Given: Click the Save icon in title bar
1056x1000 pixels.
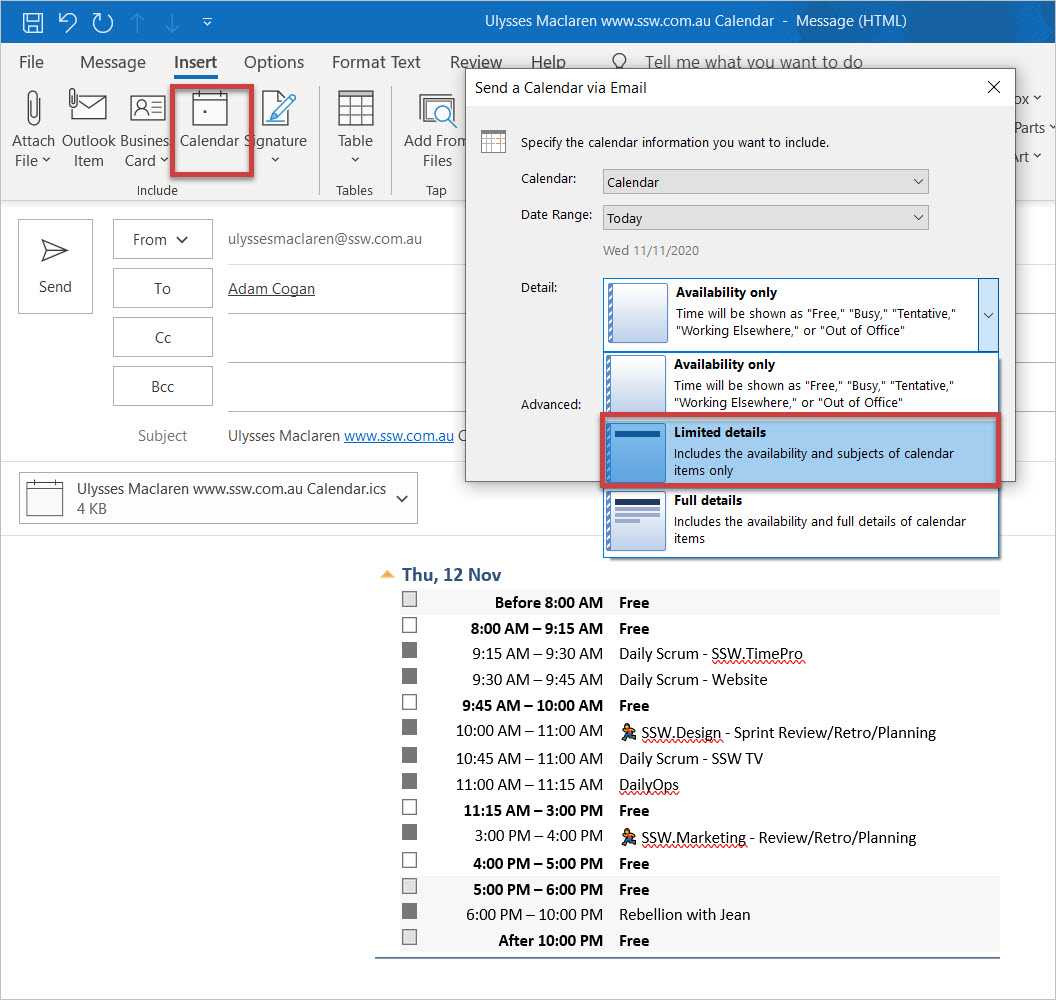Looking at the screenshot, I should (x=33, y=21).
